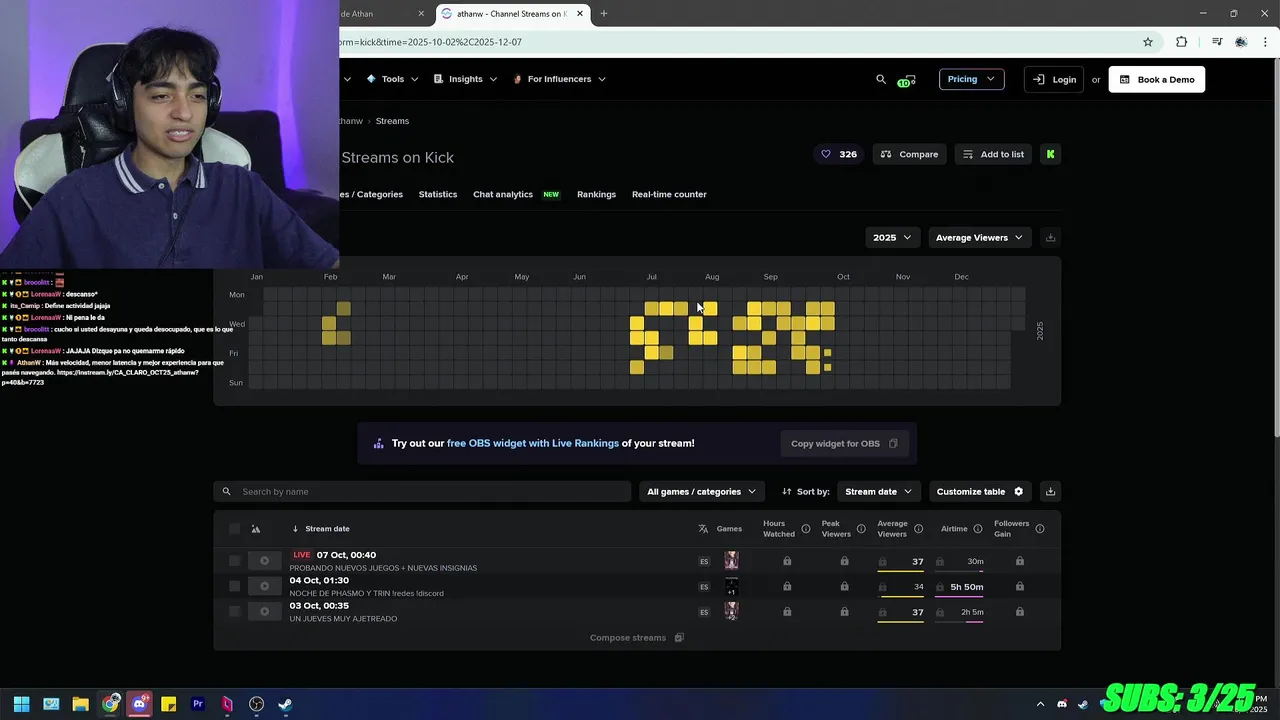The width and height of the screenshot is (1280, 720).
Task: Click the Hours Watched info icon
Action: 805,528
